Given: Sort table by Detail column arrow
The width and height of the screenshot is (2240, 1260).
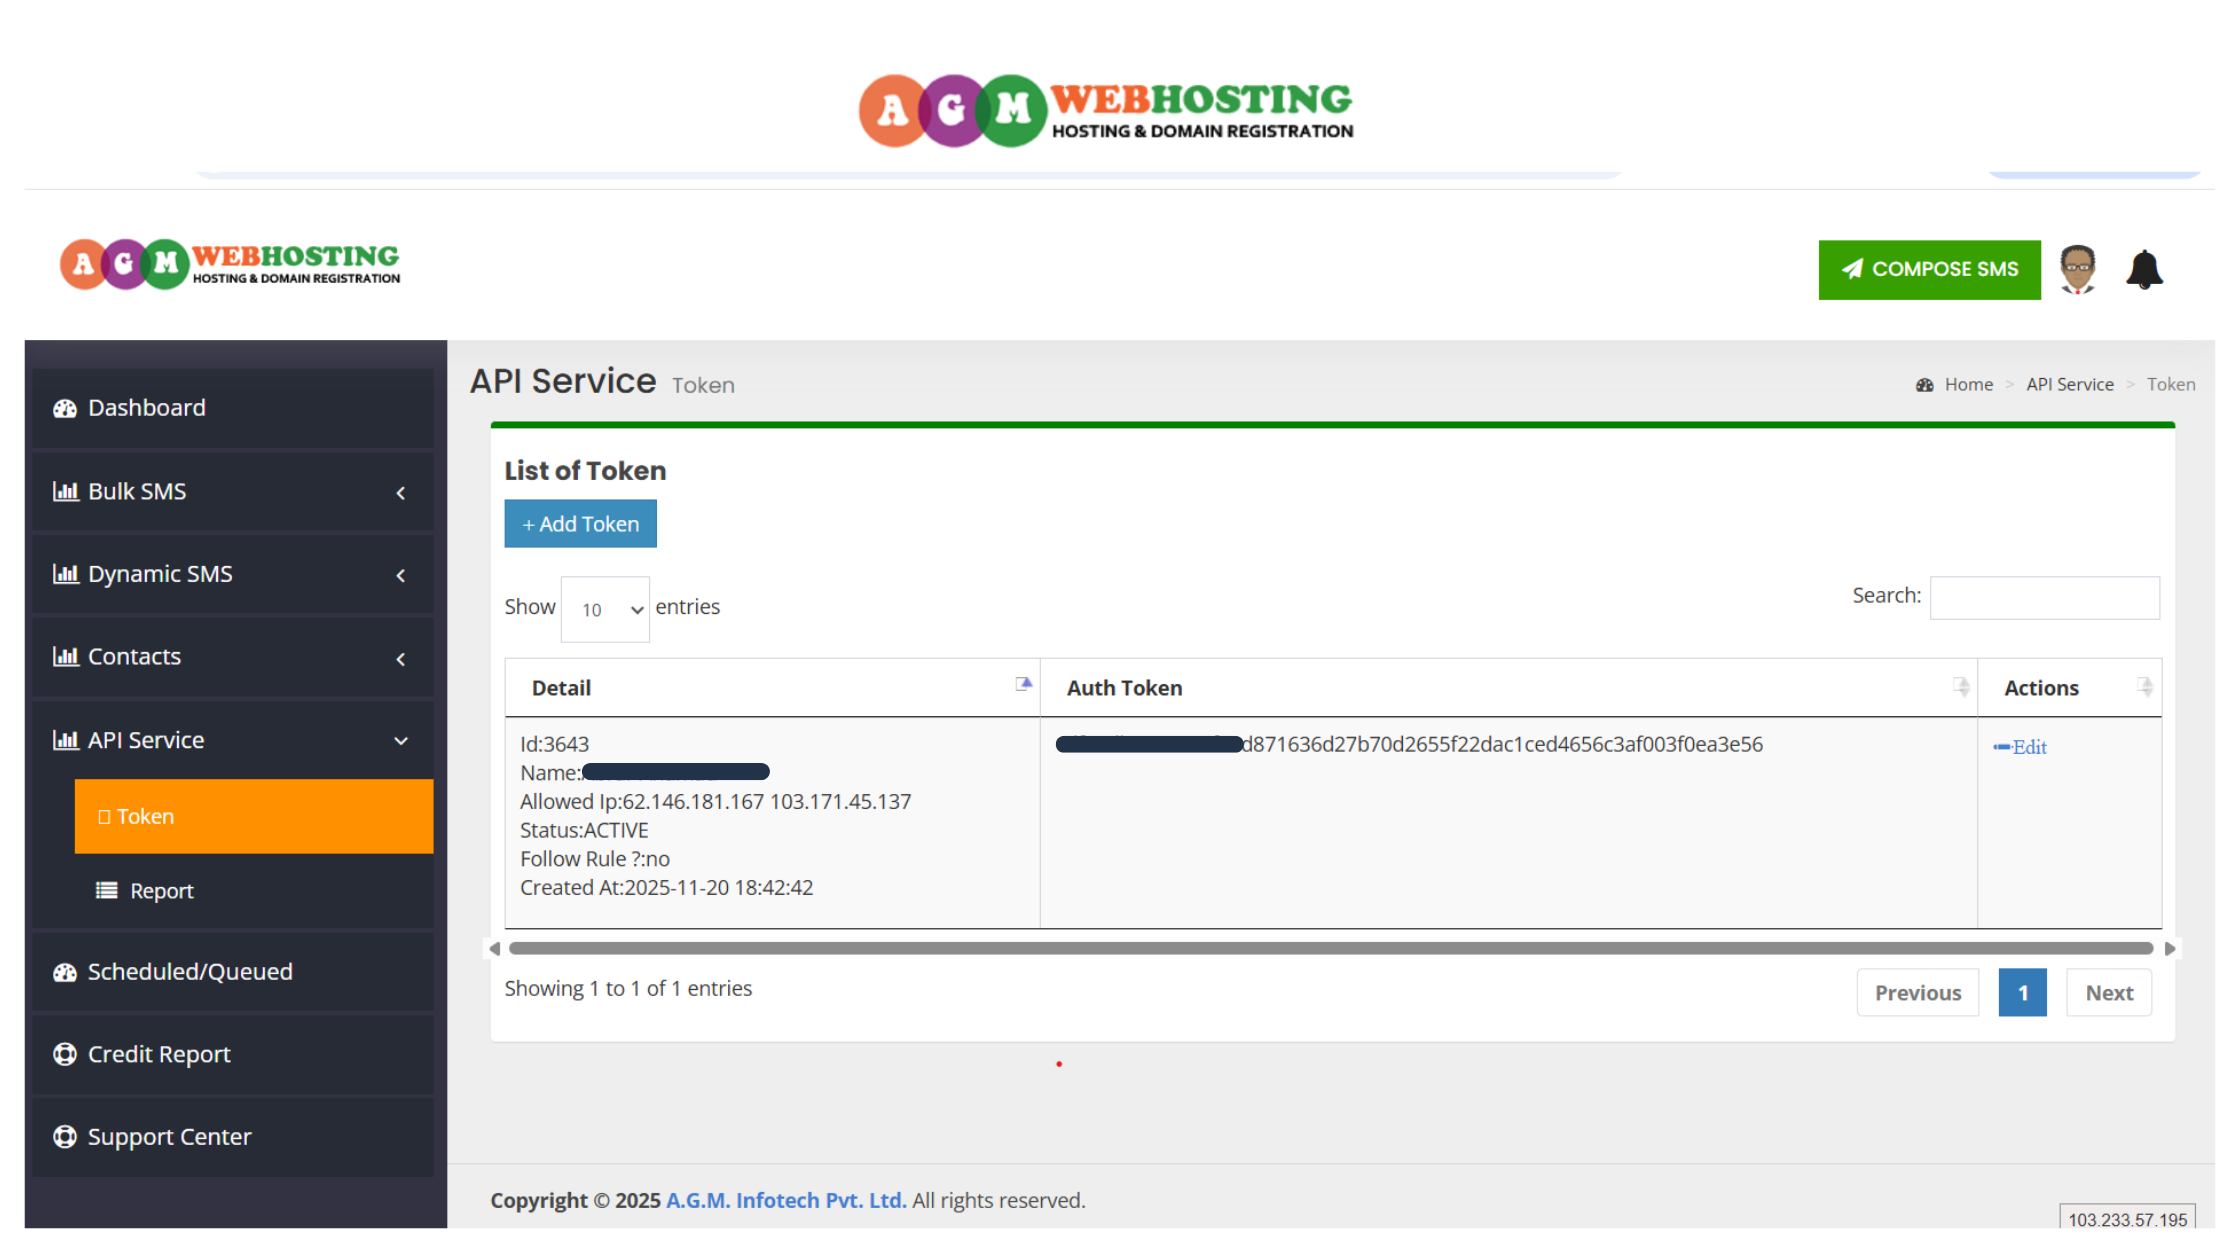Looking at the screenshot, I should pyautogui.click(x=1023, y=685).
